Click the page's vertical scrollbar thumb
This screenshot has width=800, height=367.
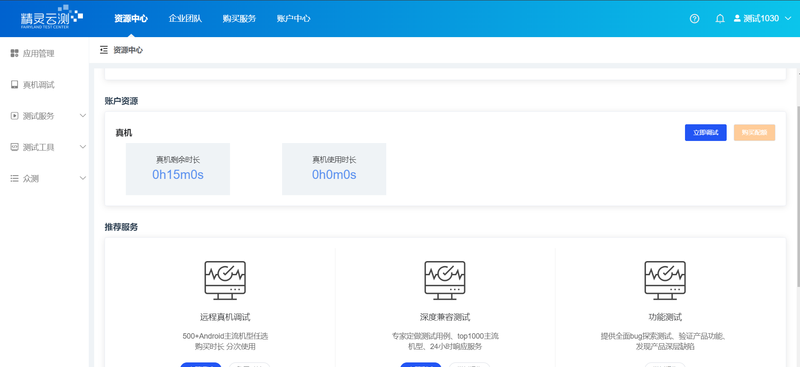797,197
